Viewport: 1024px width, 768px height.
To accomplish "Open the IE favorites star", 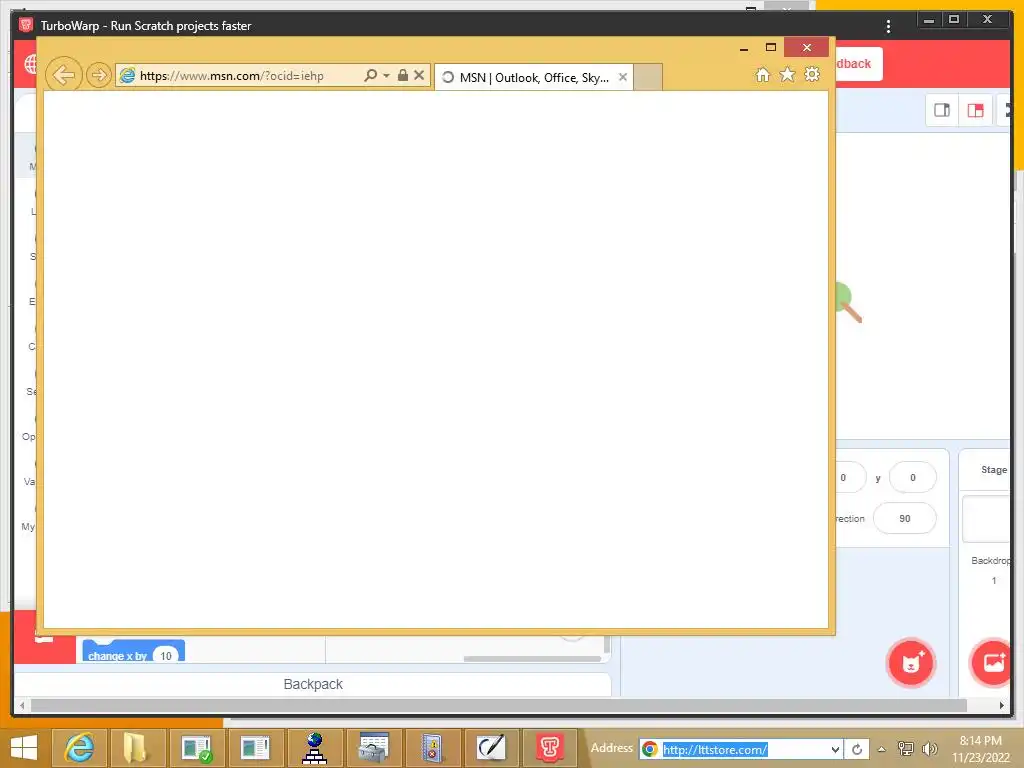I will tap(788, 74).
